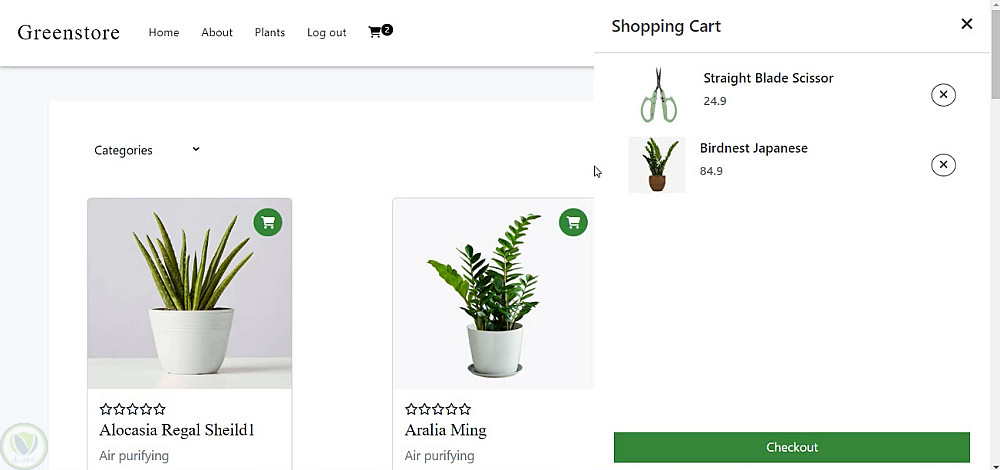1000x470 pixels.
Task: Click the Greenstore logo
Action: click(x=69, y=32)
